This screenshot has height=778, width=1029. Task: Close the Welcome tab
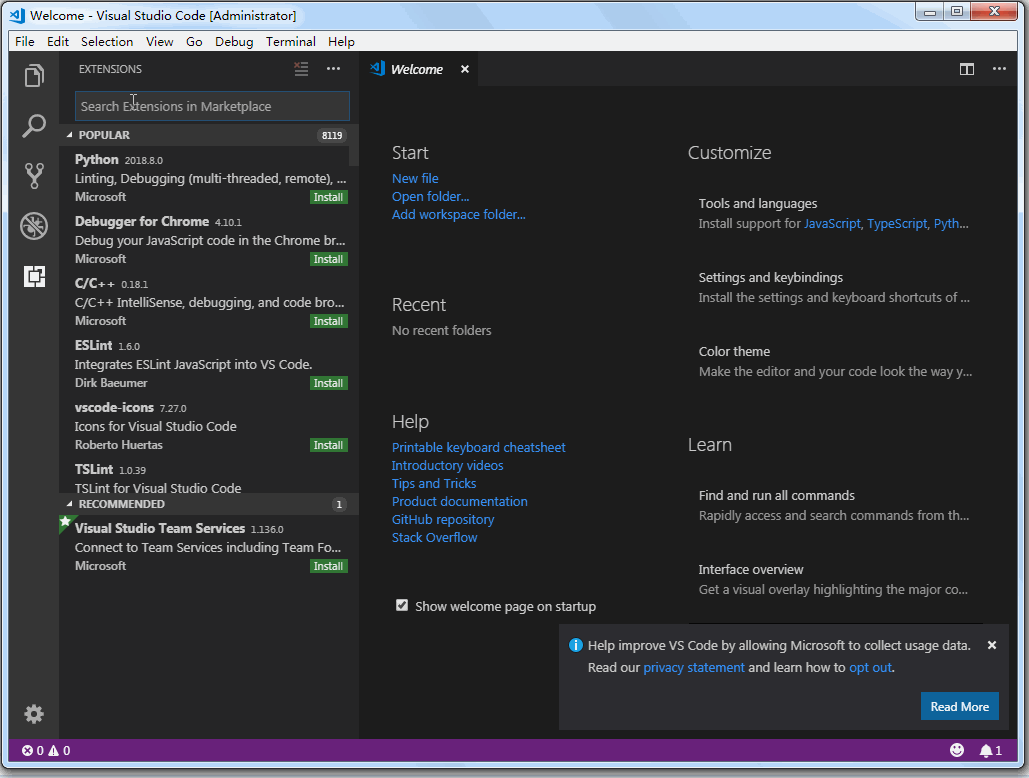[x=465, y=69]
